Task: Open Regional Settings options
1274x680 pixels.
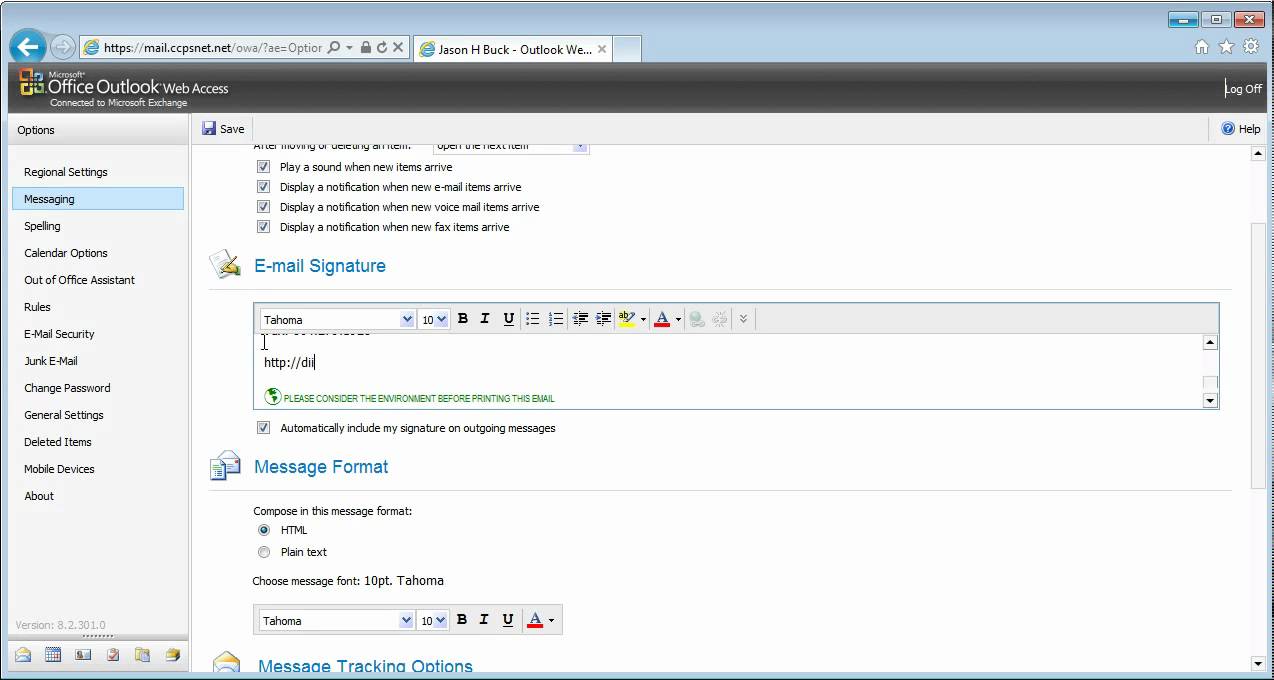Action: click(66, 172)
